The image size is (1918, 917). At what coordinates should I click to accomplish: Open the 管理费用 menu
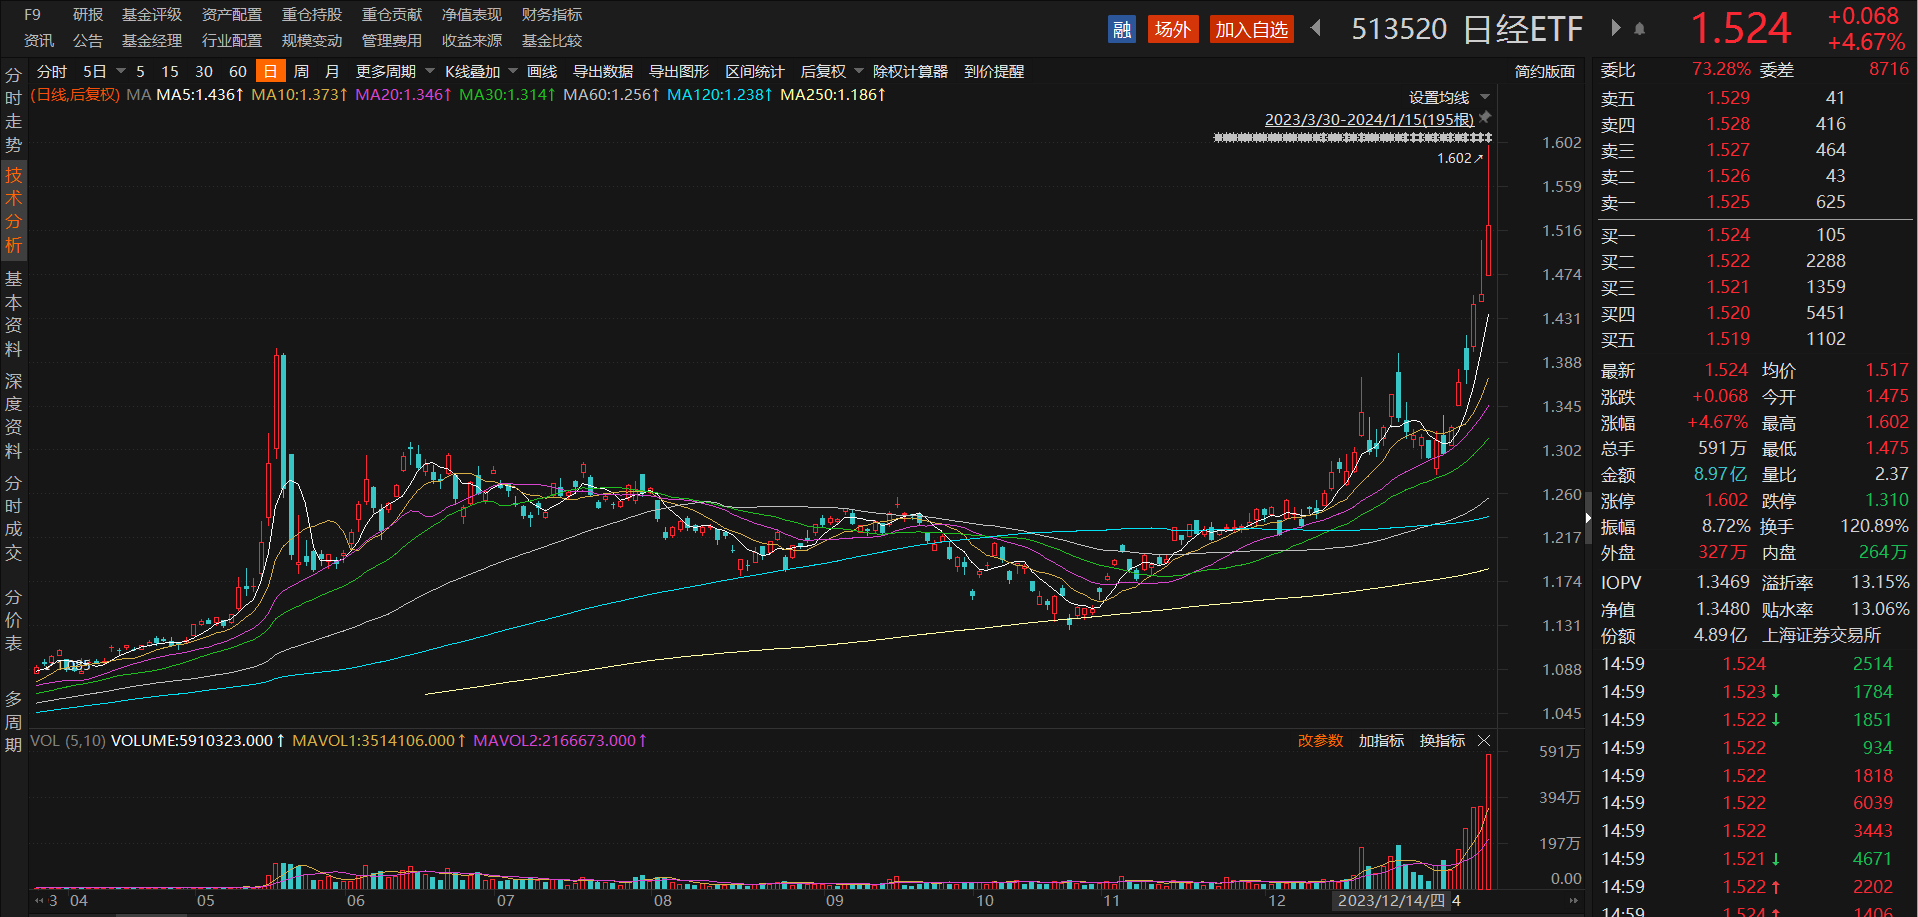[x=392, y=41]
